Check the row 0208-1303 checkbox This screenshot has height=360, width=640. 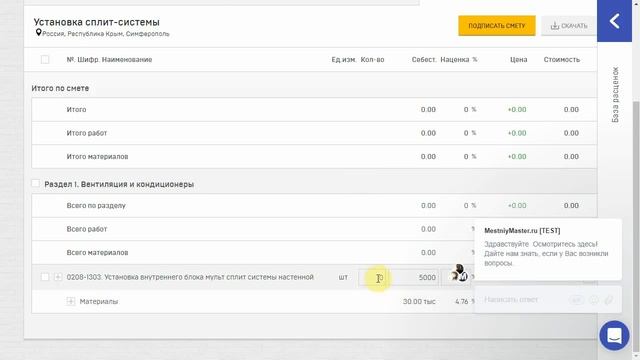[x=45, y=277]
